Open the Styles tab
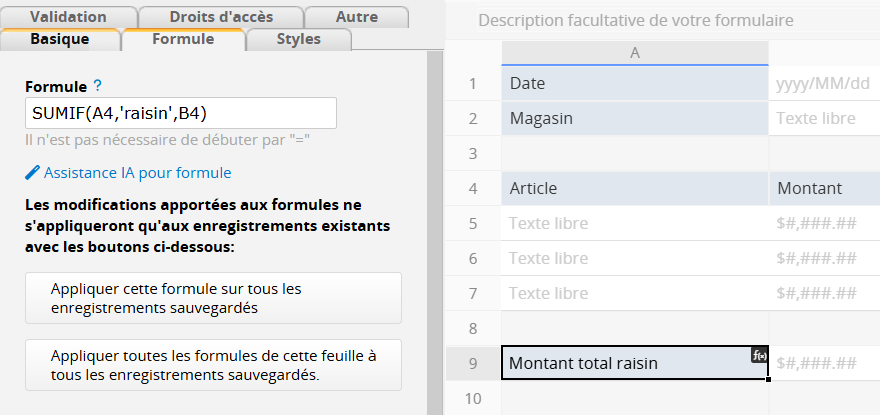880x415 pixels. click(298, 39)
